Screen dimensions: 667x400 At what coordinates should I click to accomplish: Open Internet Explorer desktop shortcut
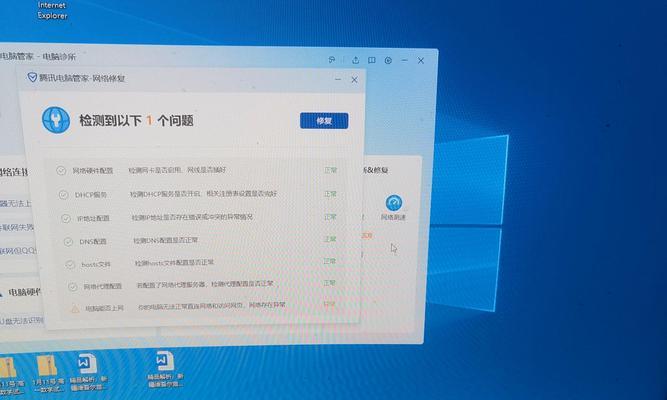point(52,10)
